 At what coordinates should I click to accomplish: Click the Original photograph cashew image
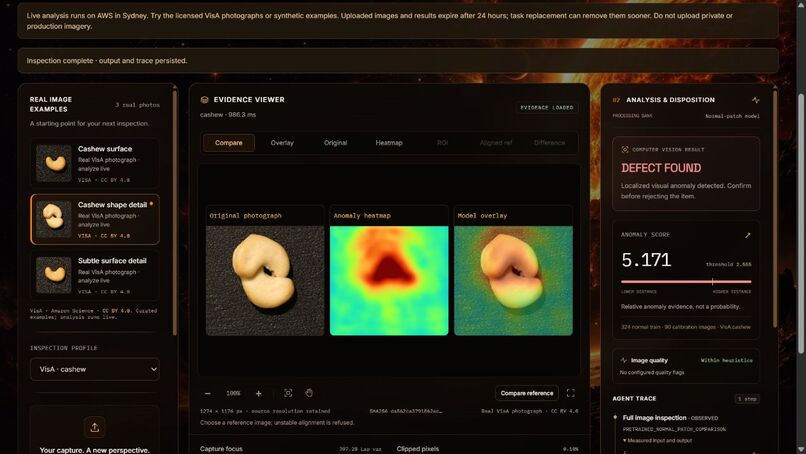[265, 281]
